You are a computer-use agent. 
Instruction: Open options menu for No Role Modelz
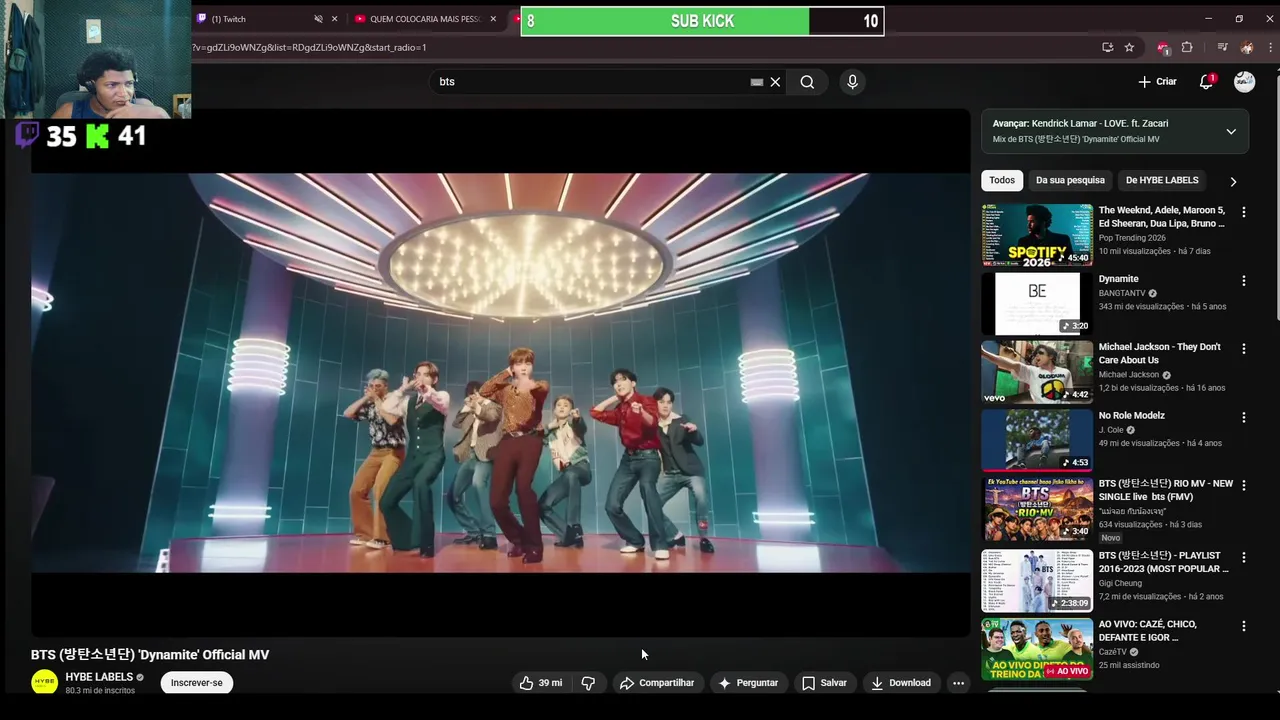(x=1244, y=417)
